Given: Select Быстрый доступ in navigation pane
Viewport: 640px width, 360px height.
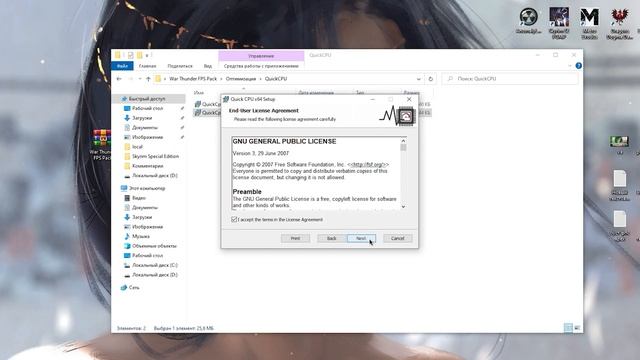Looking at the screenshot, I should click(147, 99).
